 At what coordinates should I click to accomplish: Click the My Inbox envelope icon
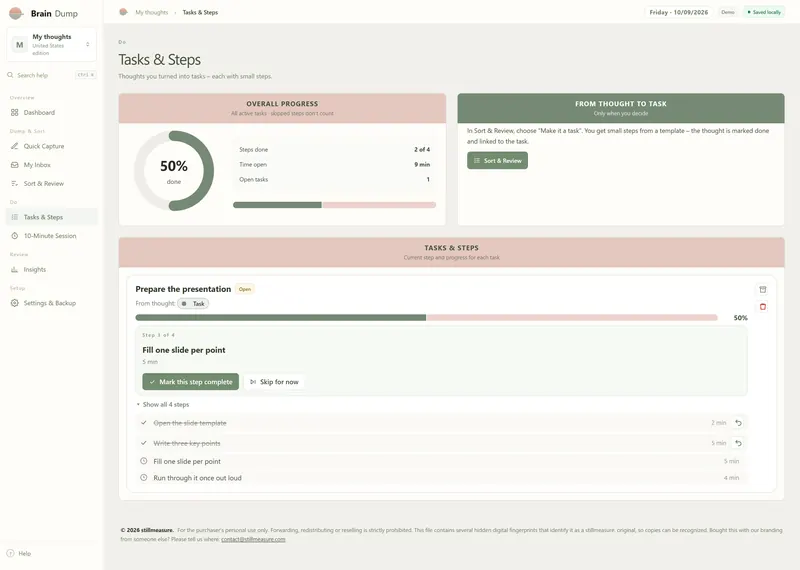click(x=14, y=165)
